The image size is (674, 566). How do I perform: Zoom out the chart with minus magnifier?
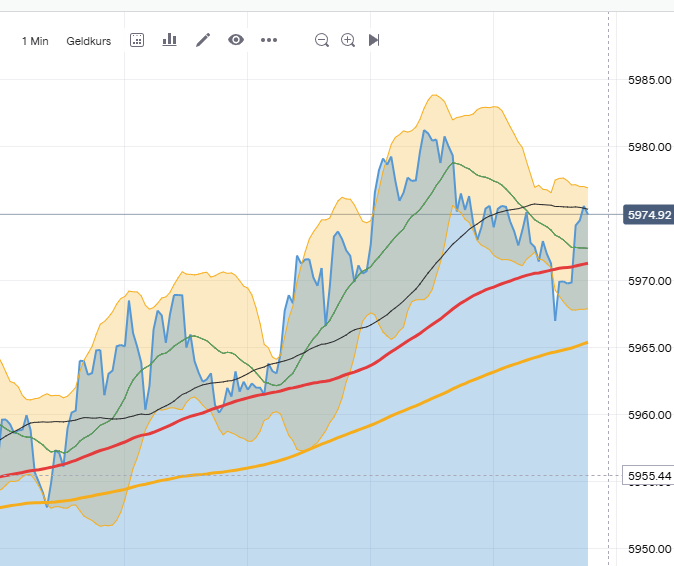322,40
